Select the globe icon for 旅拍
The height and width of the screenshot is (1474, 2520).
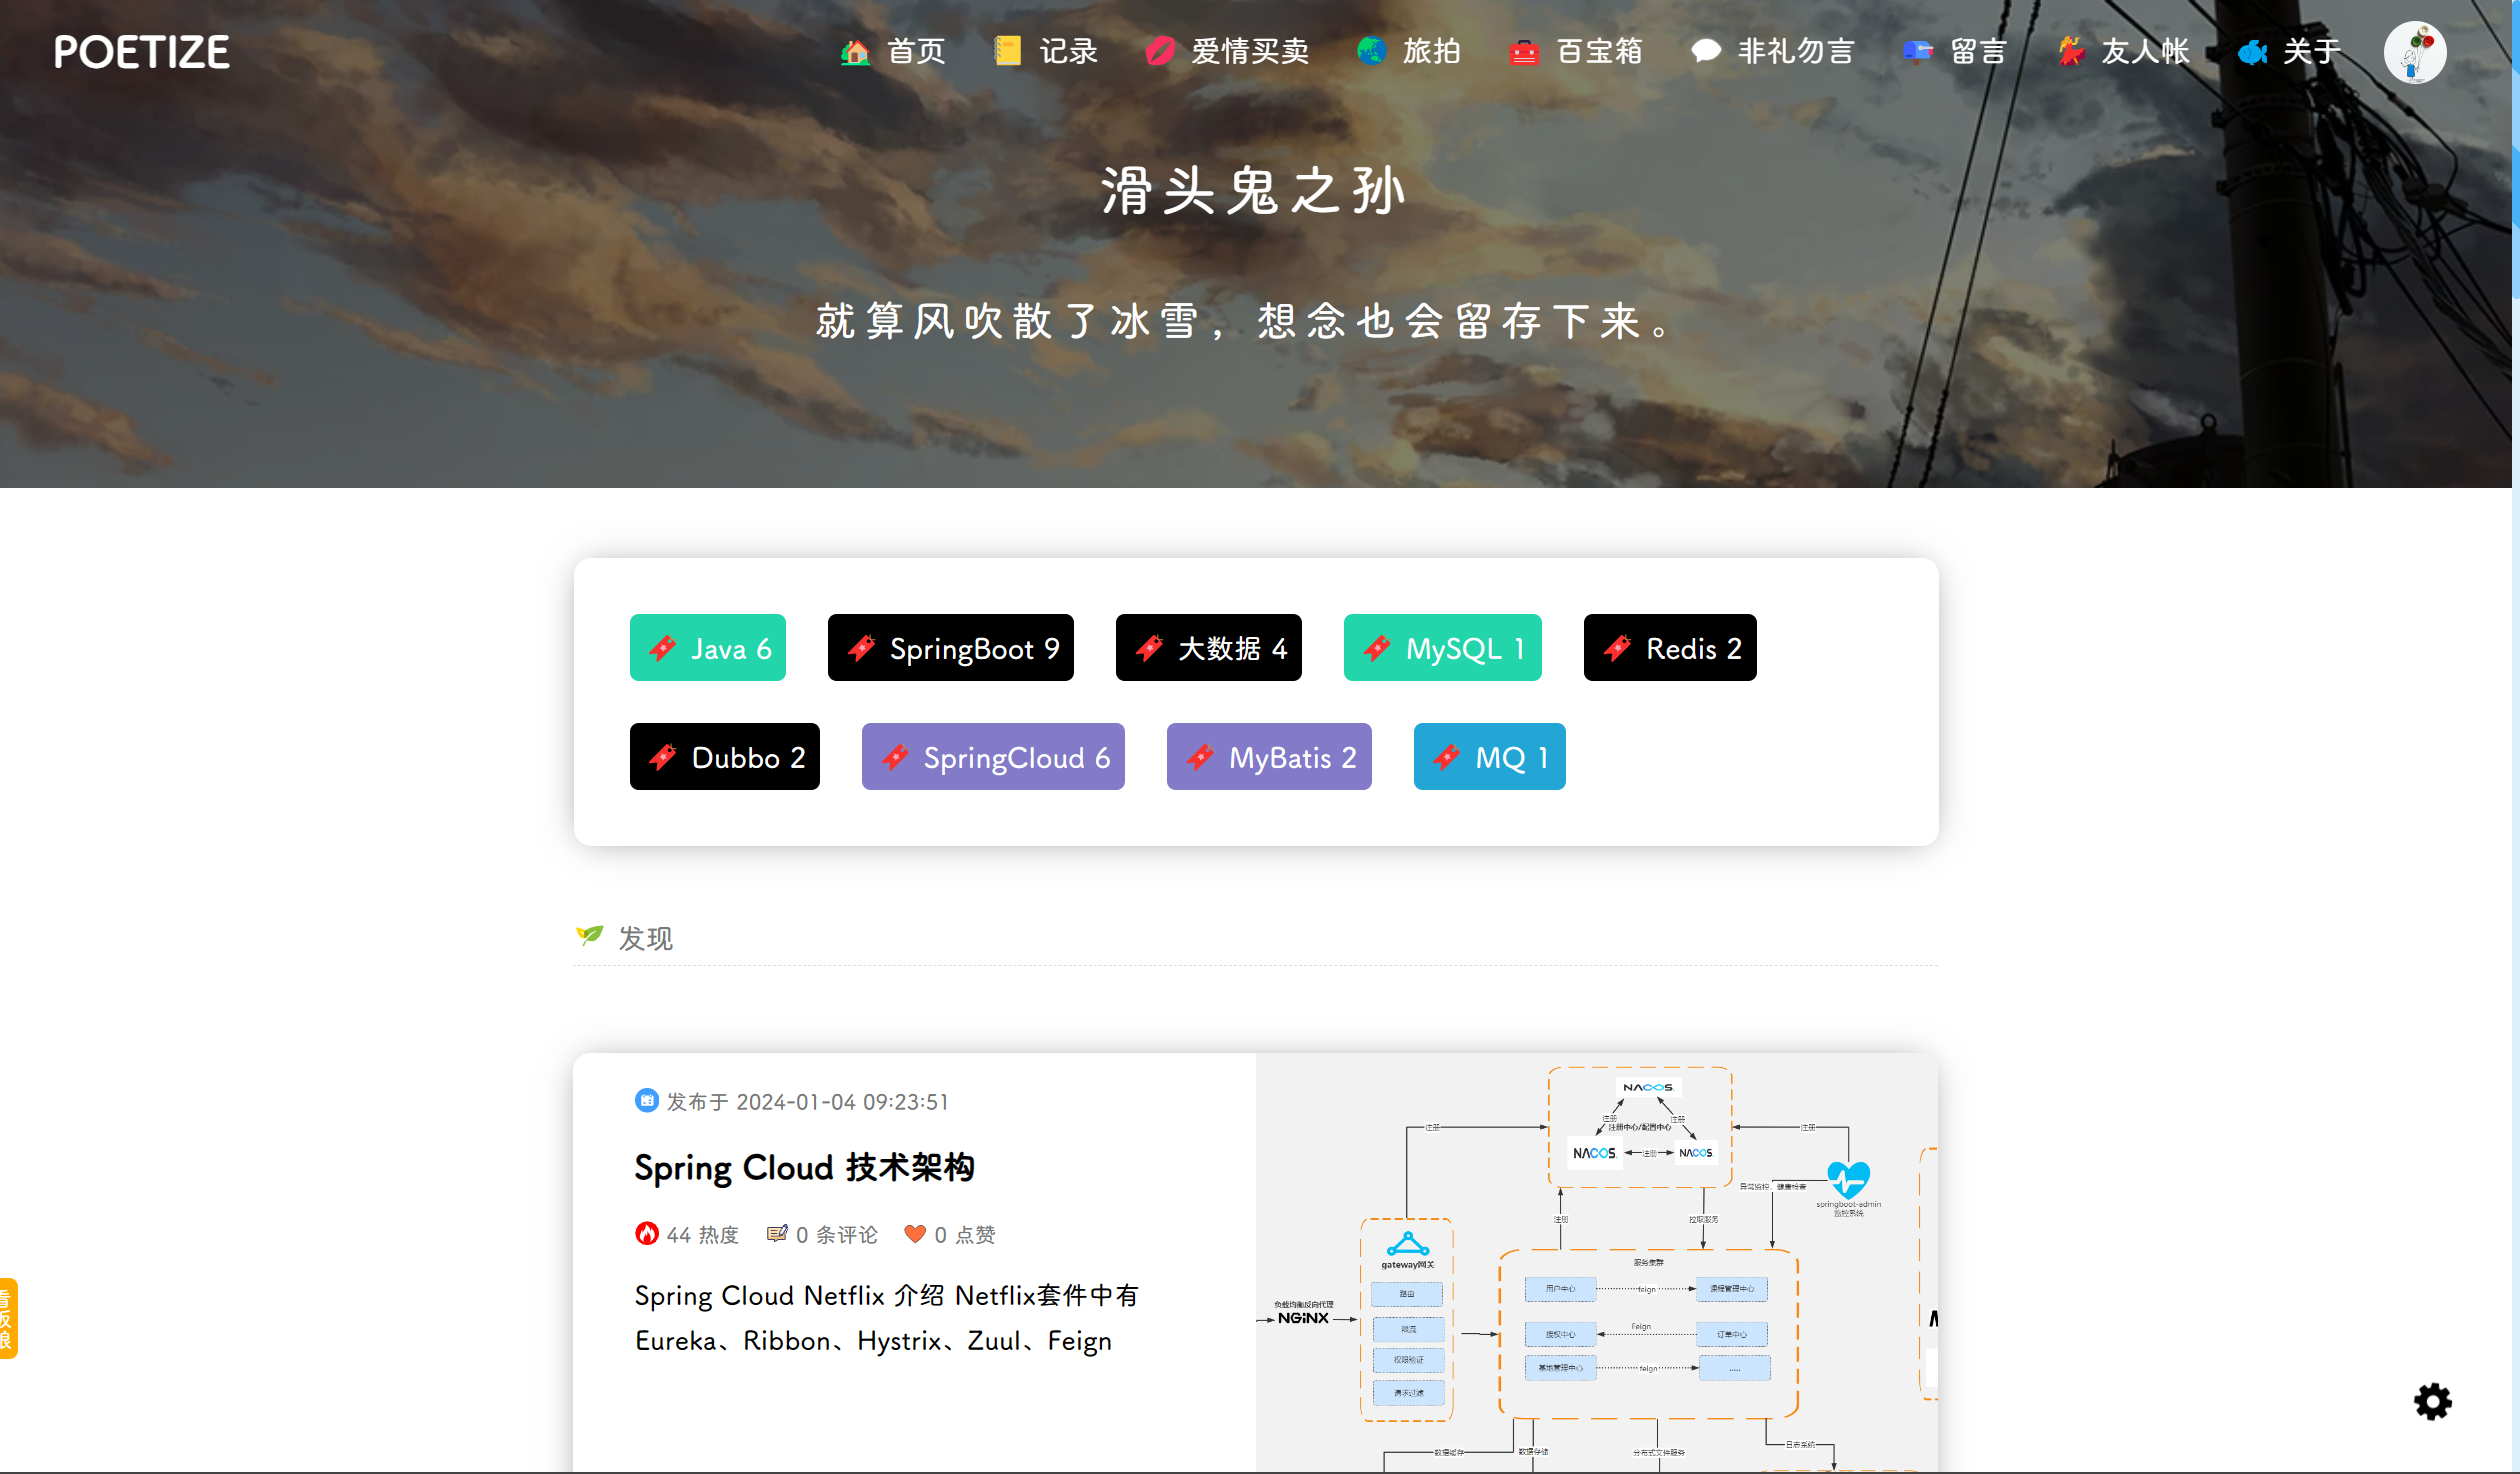[x=1371, y=51]
